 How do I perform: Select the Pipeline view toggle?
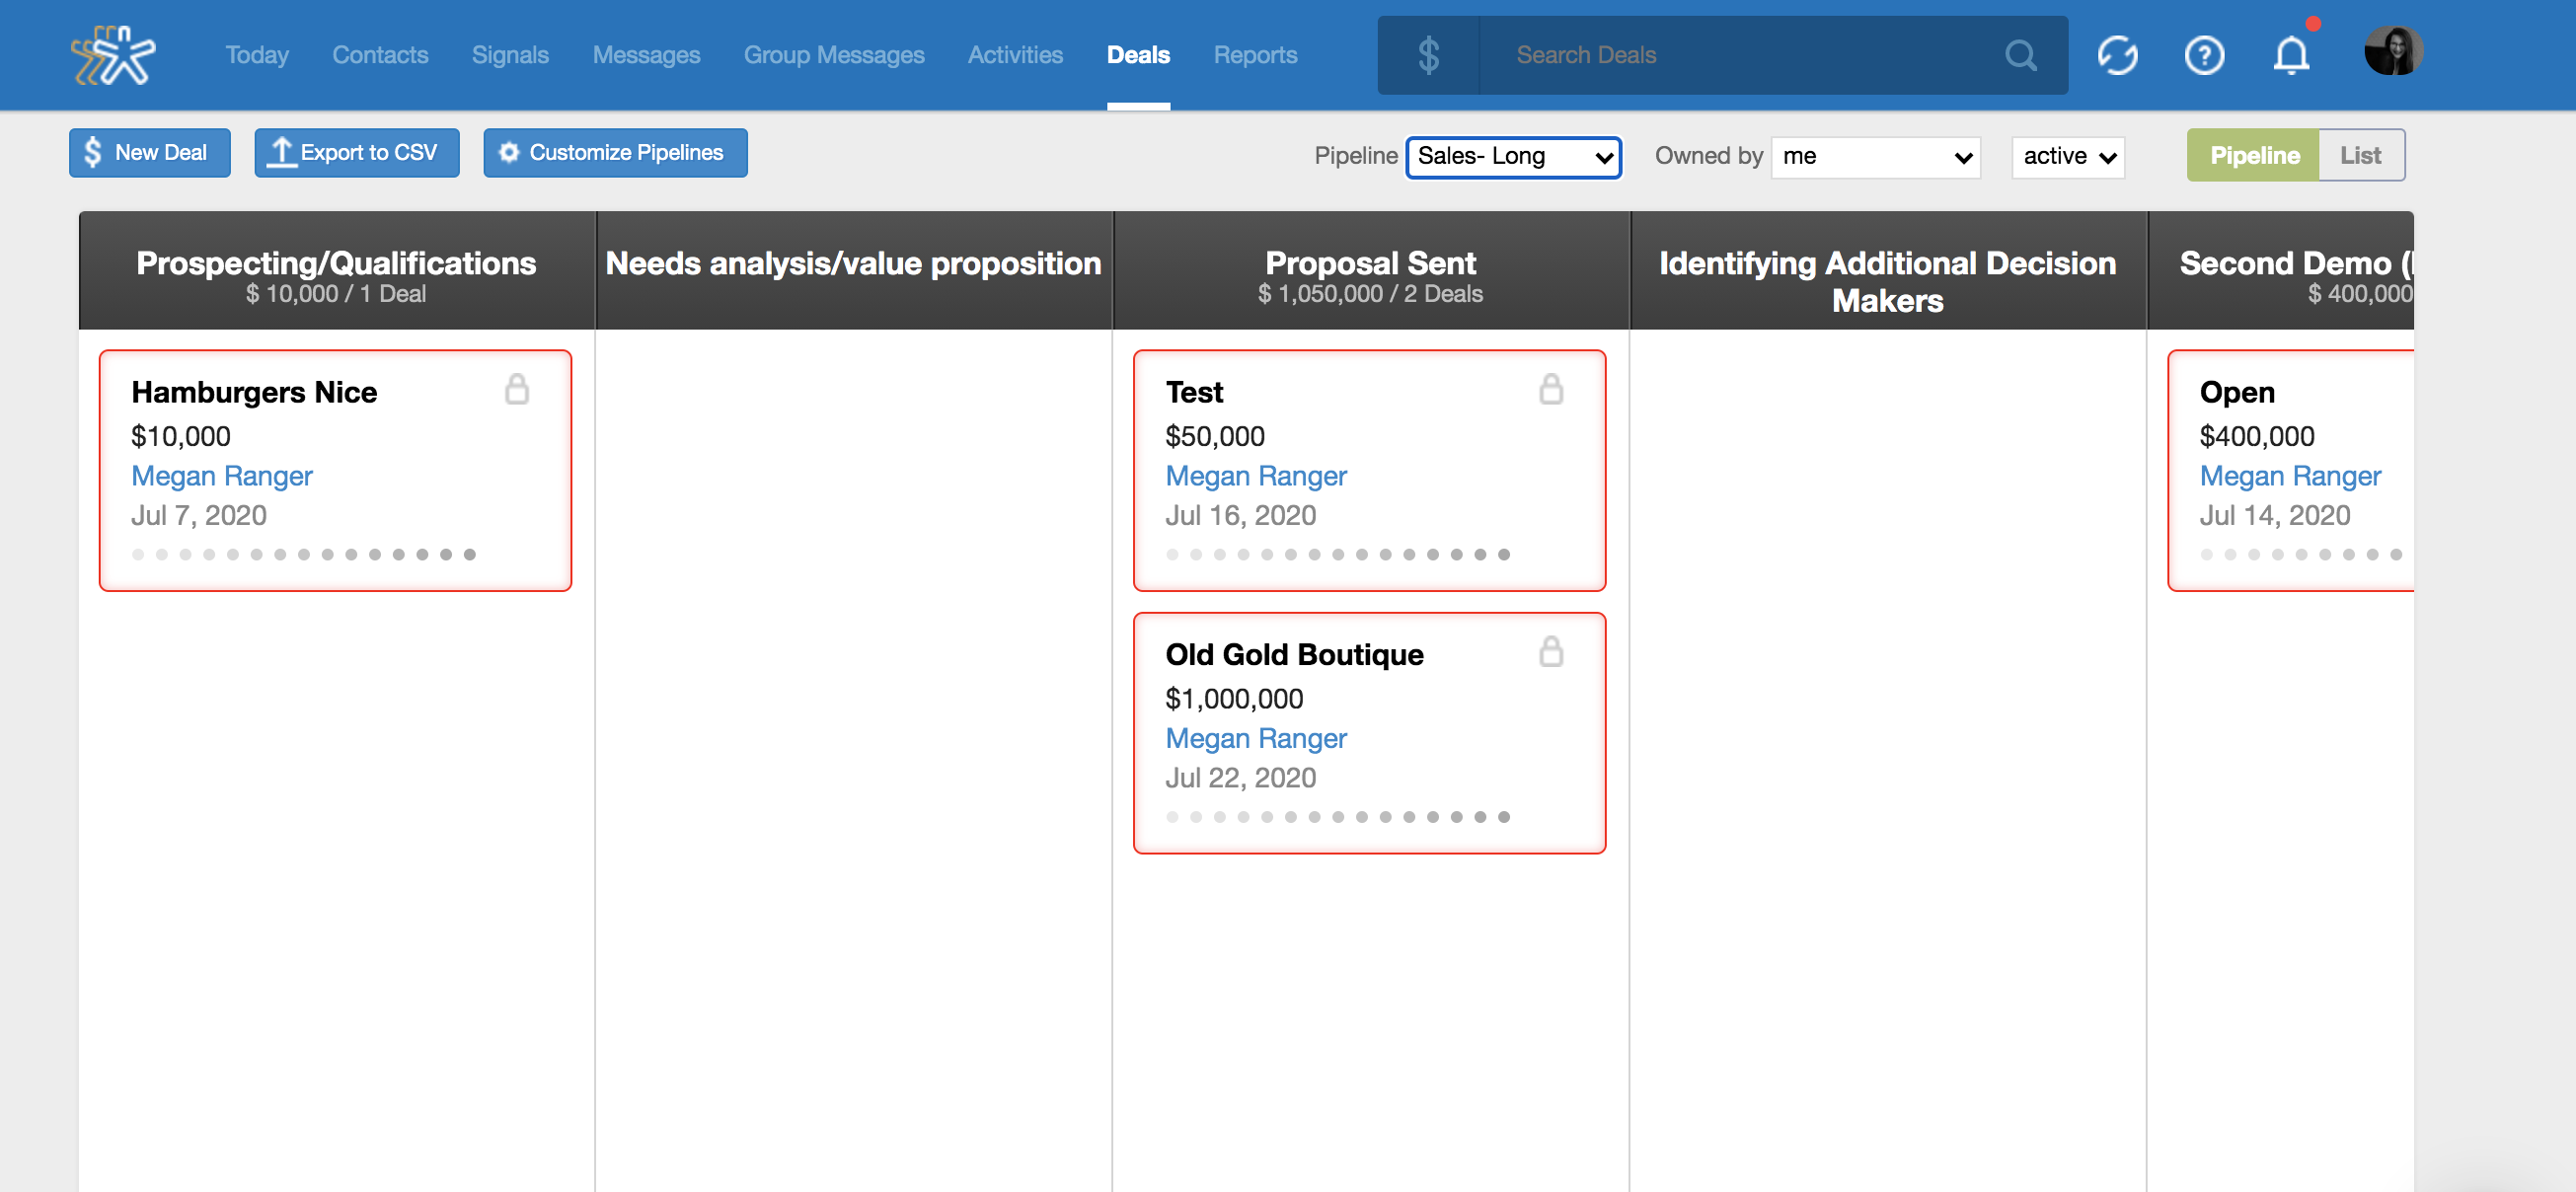coord(2255,155)
